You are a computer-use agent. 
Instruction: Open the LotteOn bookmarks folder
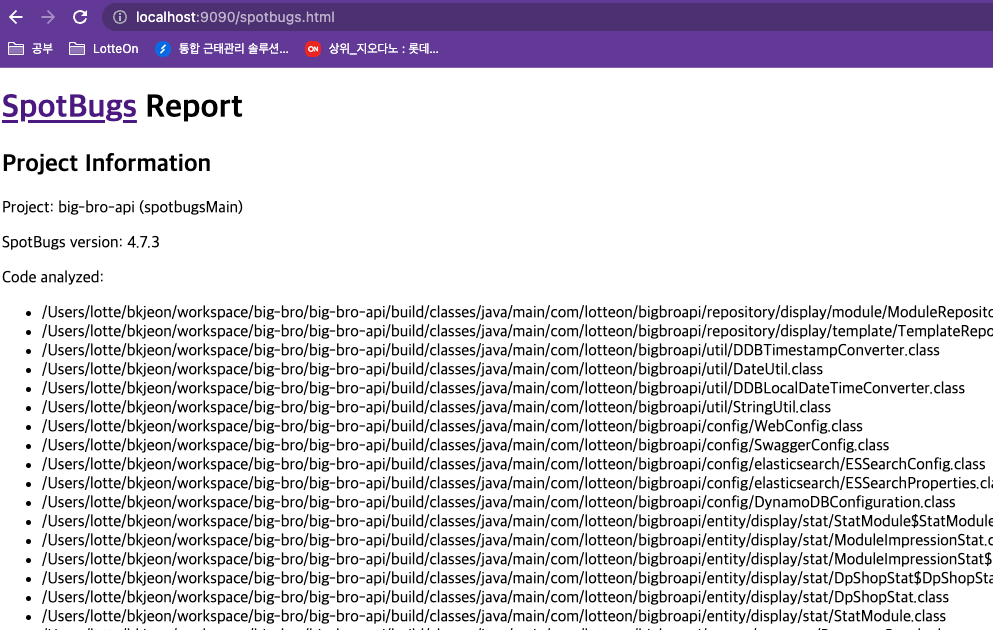[104, 49]
